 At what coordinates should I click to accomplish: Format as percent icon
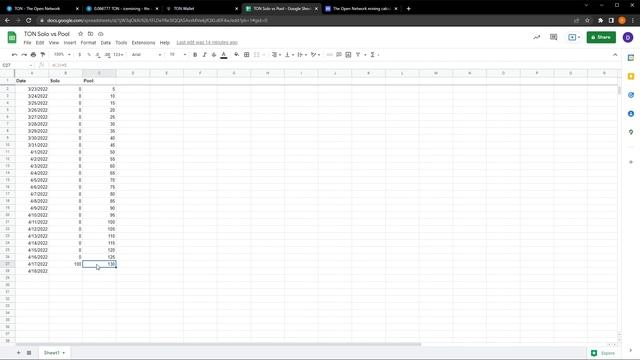click(x=89, y=55)
